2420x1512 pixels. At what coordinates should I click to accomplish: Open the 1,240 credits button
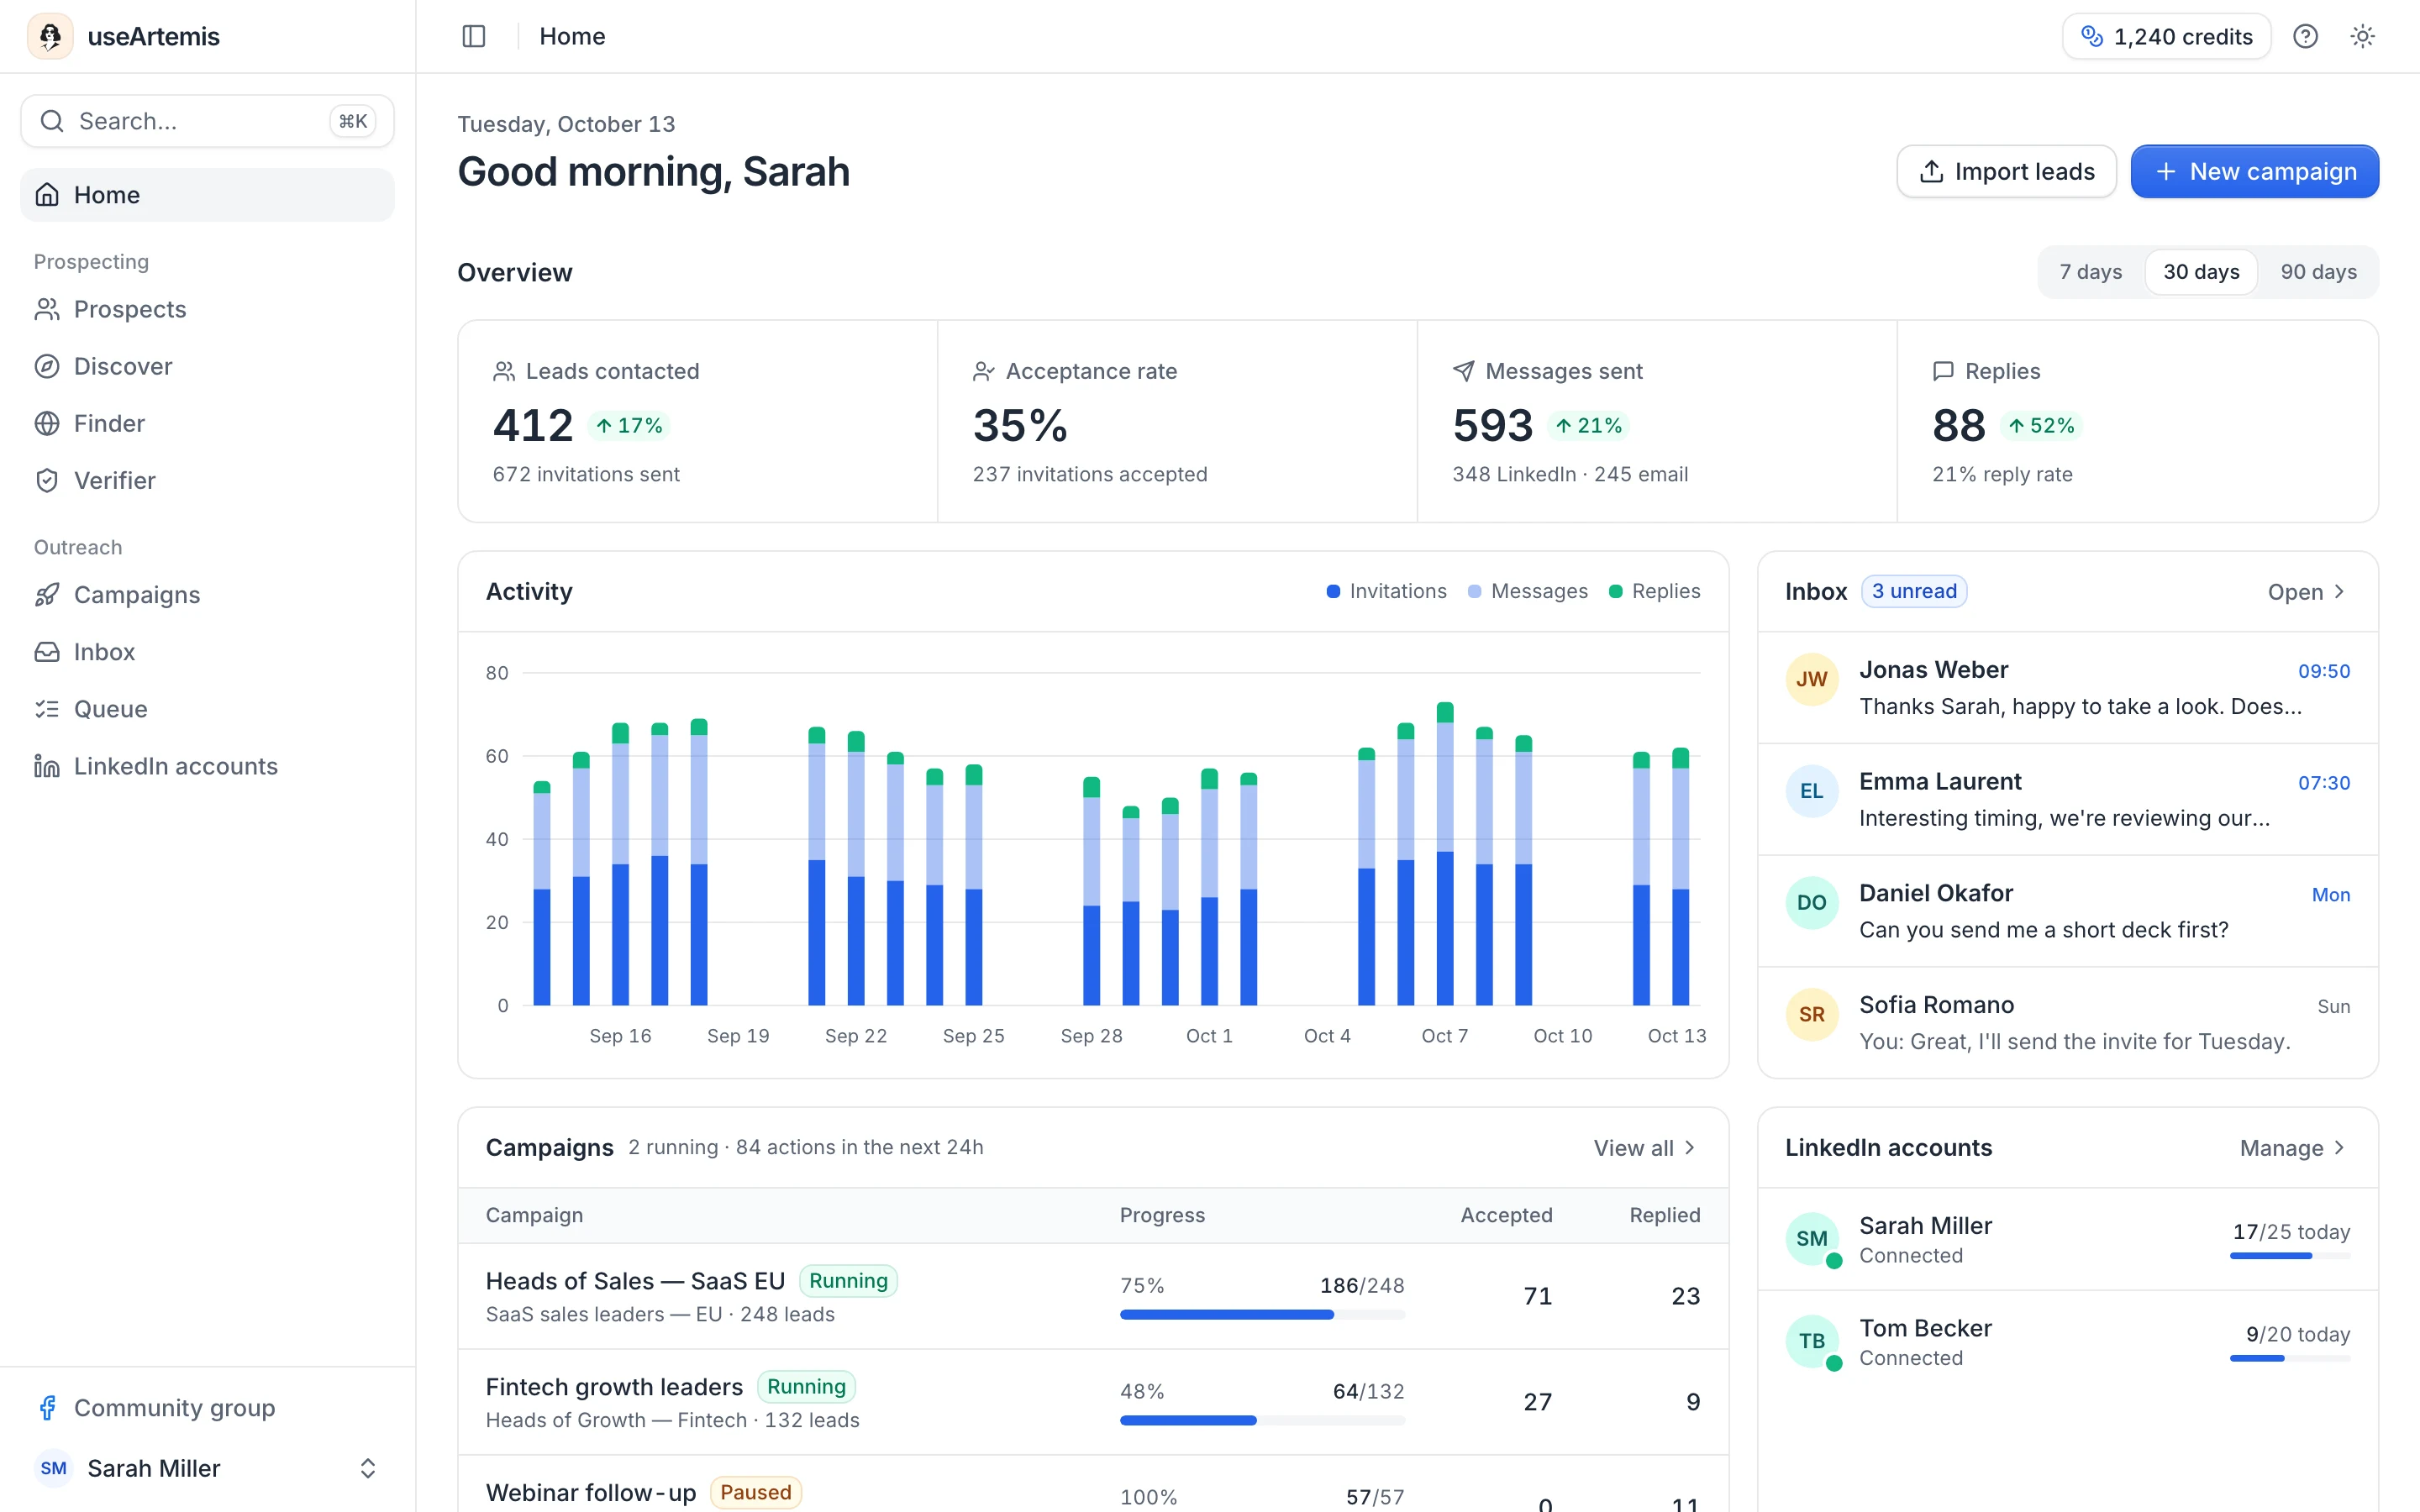coord(2166,36)
